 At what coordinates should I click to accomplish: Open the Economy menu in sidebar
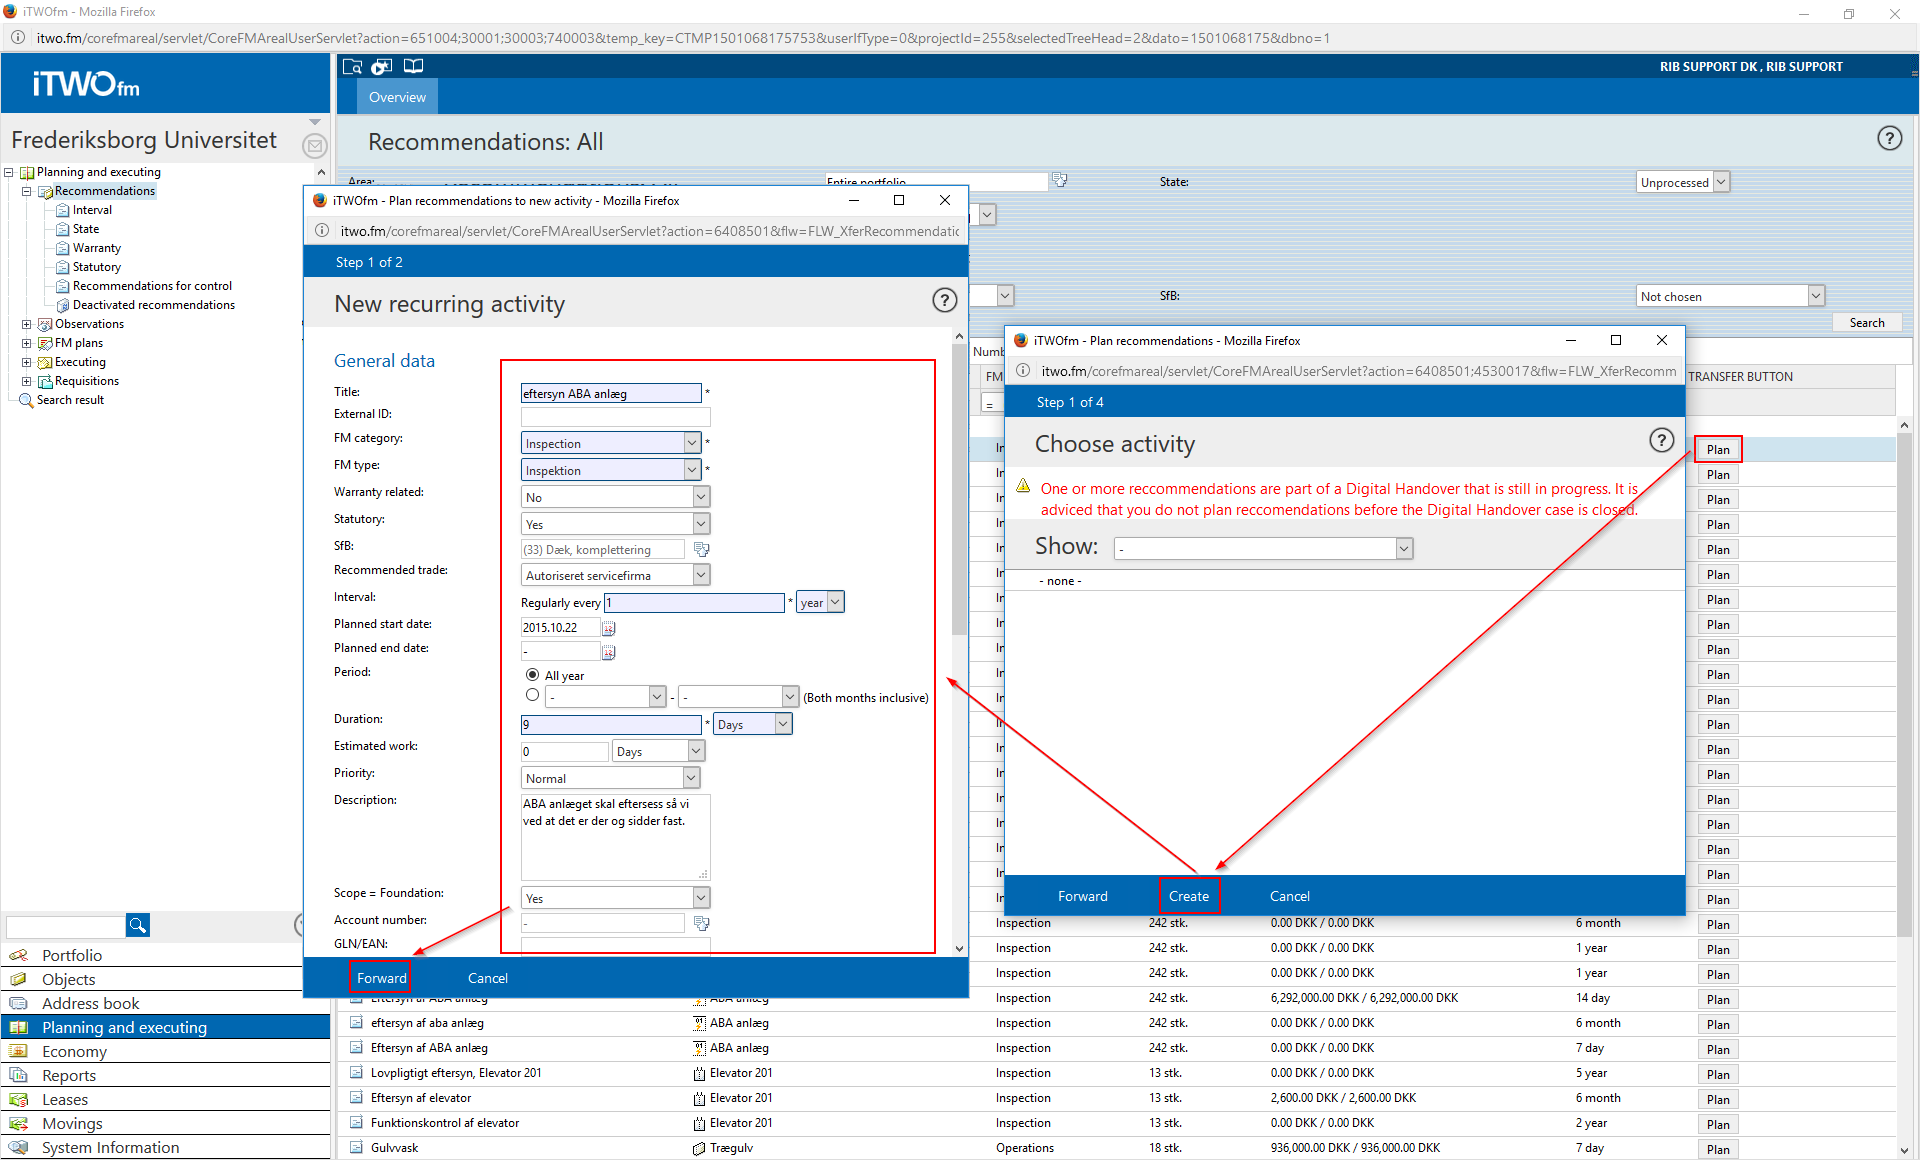coord(74,1051)
